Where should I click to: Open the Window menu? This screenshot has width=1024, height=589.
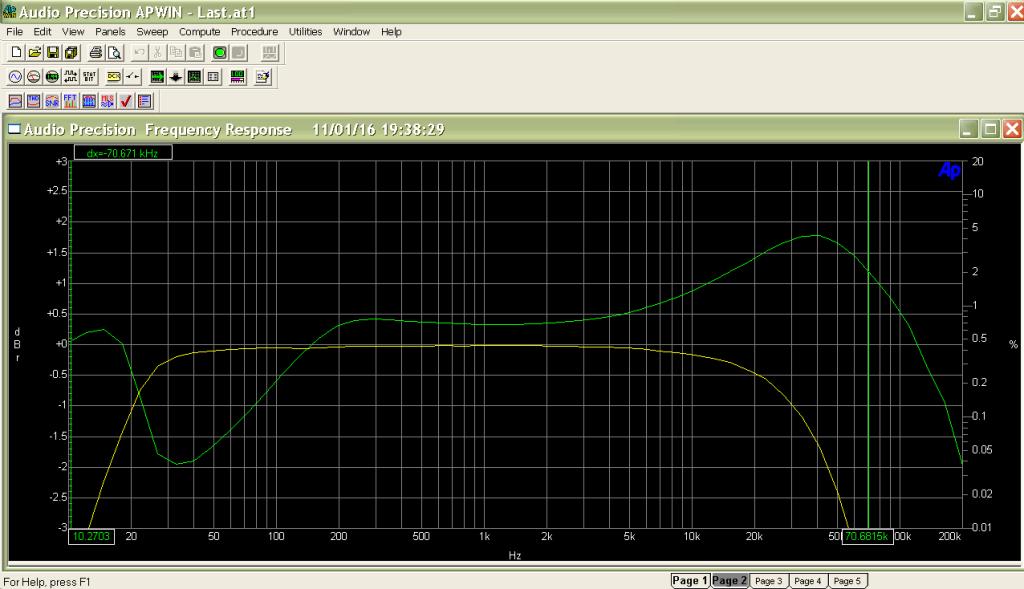351,31
